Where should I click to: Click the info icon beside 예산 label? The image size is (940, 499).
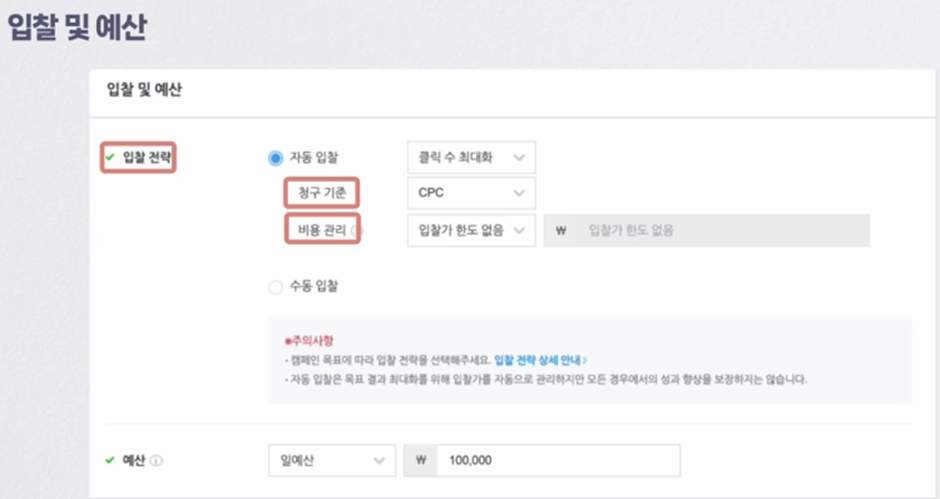(156, 461)
